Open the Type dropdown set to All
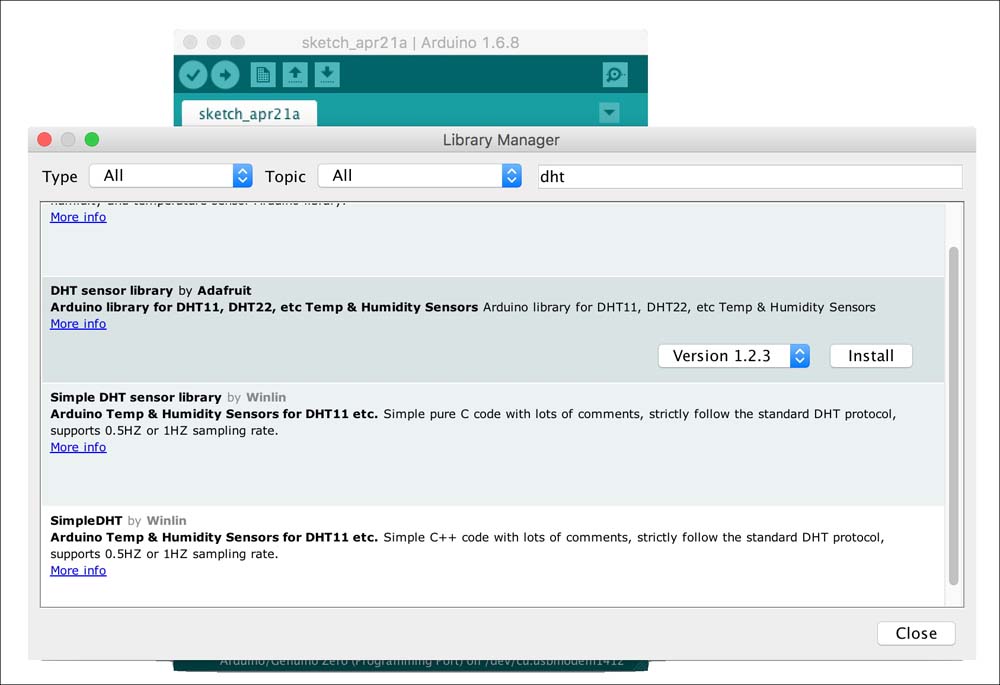Viewport: 1000px width, 685px height. point(171,175)
